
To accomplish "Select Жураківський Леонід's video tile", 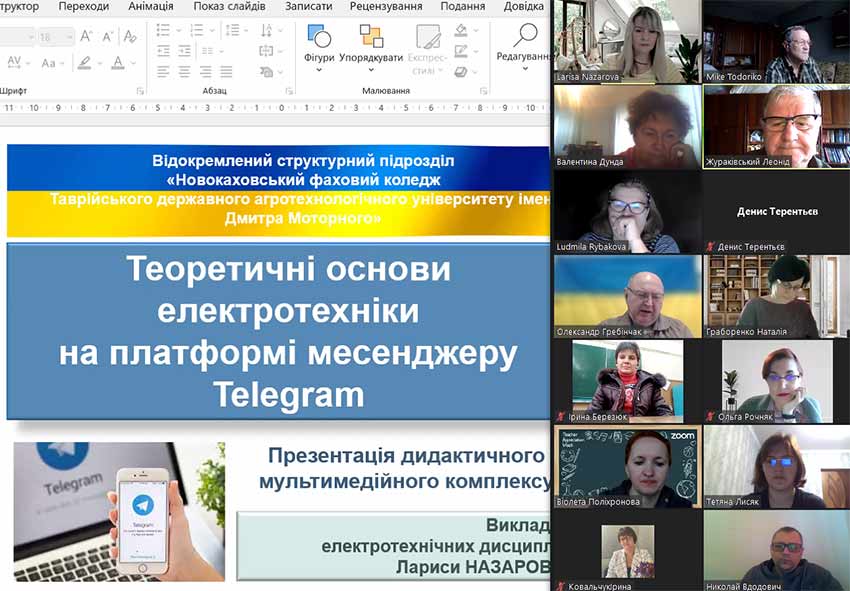I will pyautogui.click(x=775, y=125).
